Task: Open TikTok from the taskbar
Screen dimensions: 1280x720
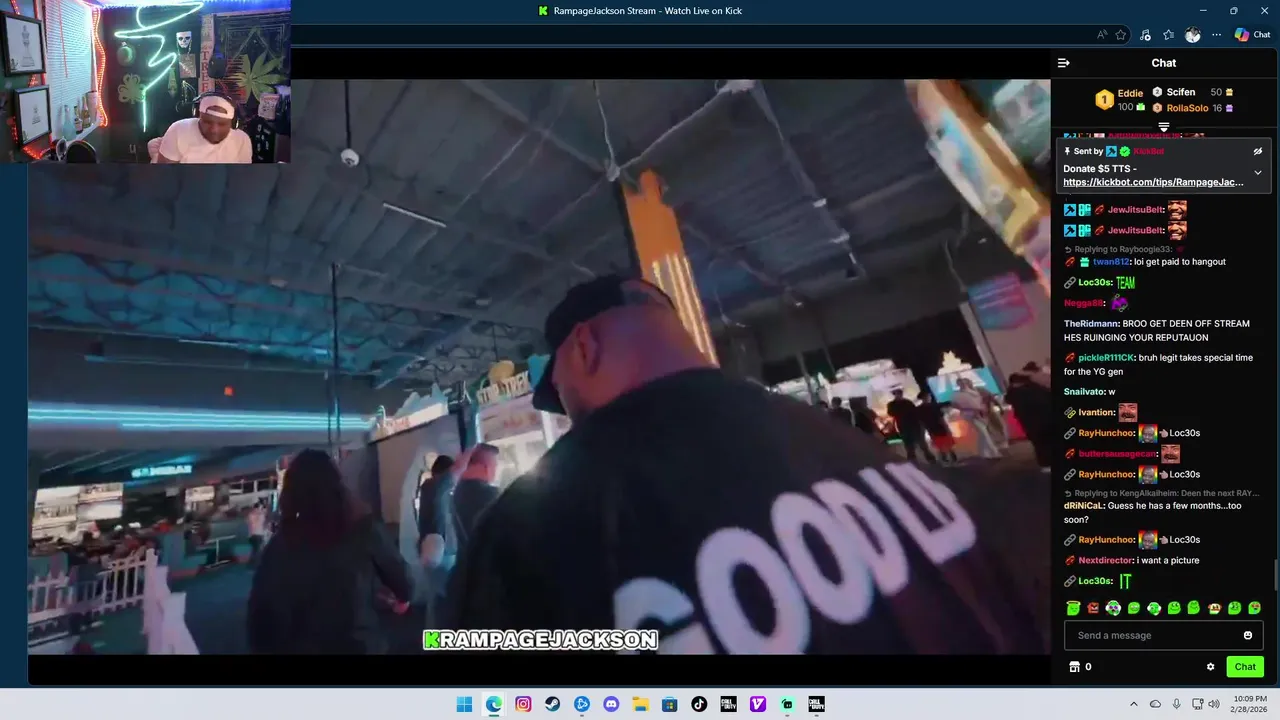Action: pos(699,704)
